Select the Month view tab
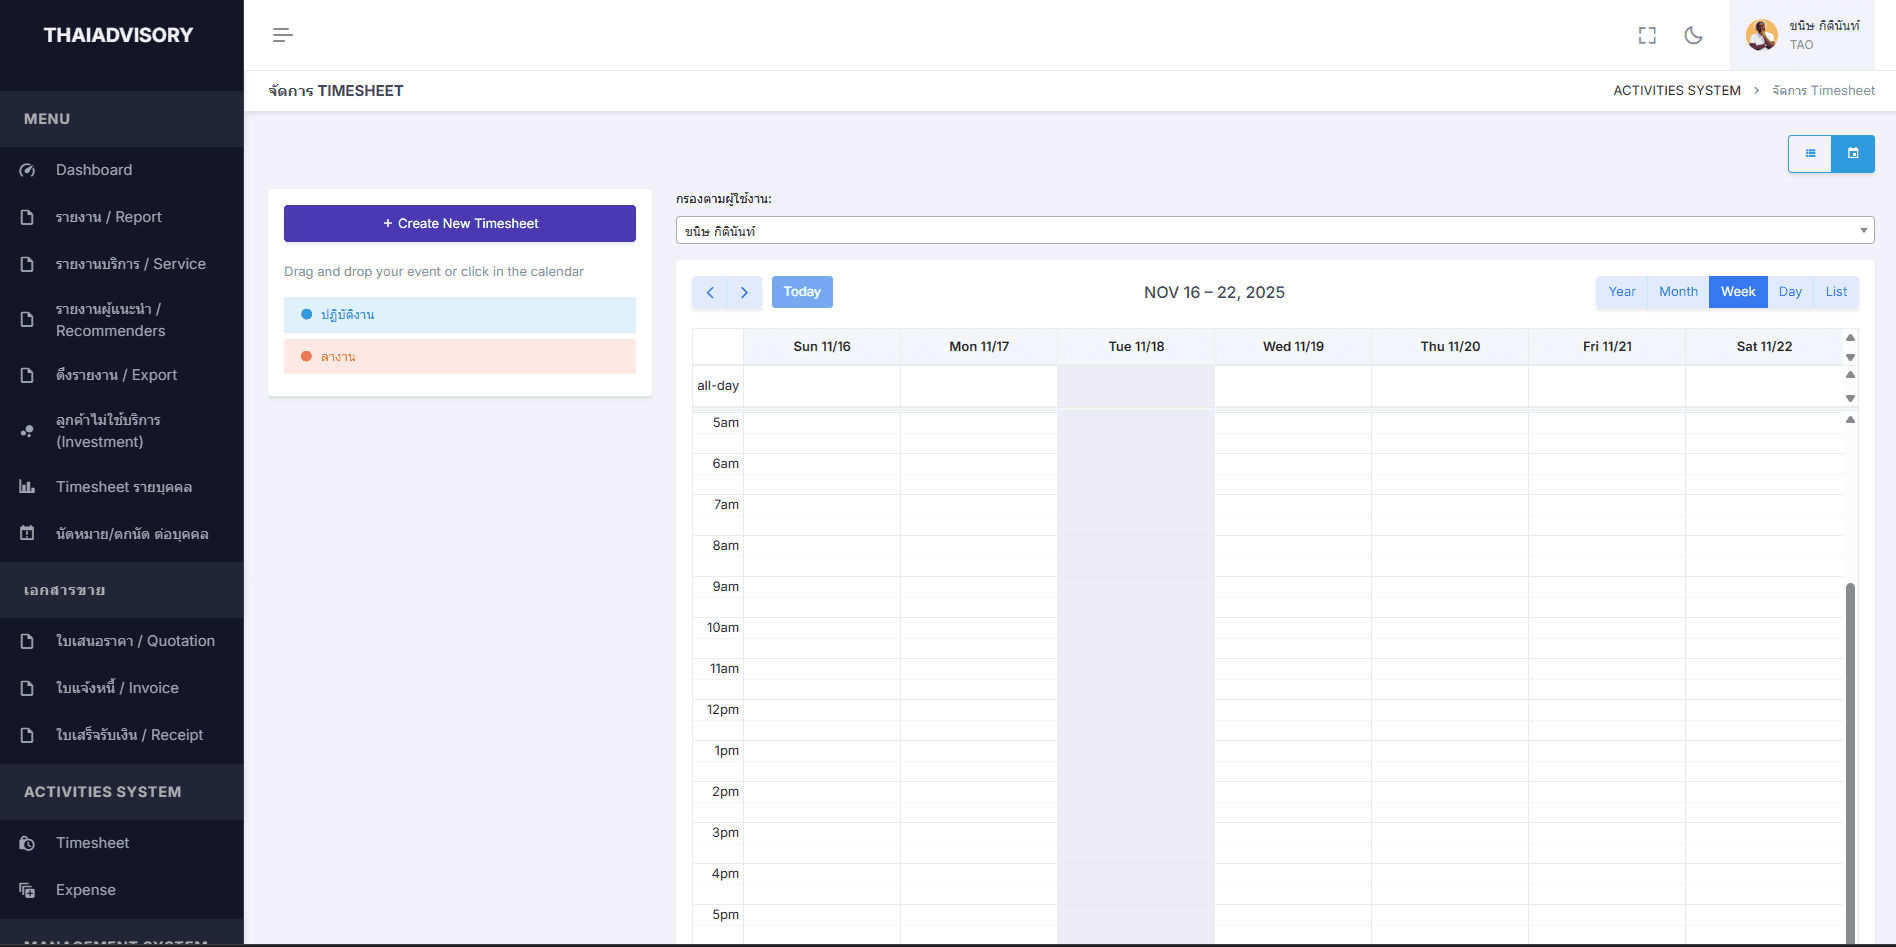Viewport: 1896px width, 947px height. [x=1678, y=292]
